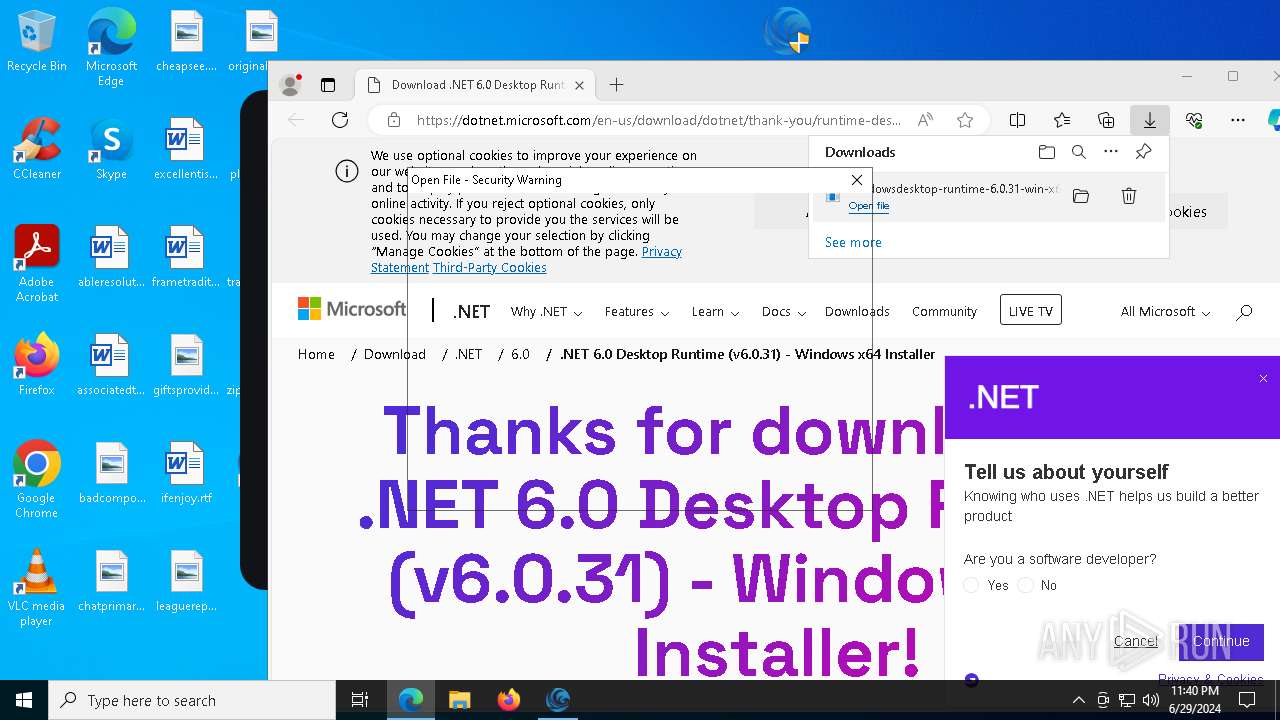1280x720 pixels.
Task: Add this page to favorites star
Action: pos(965,120)
